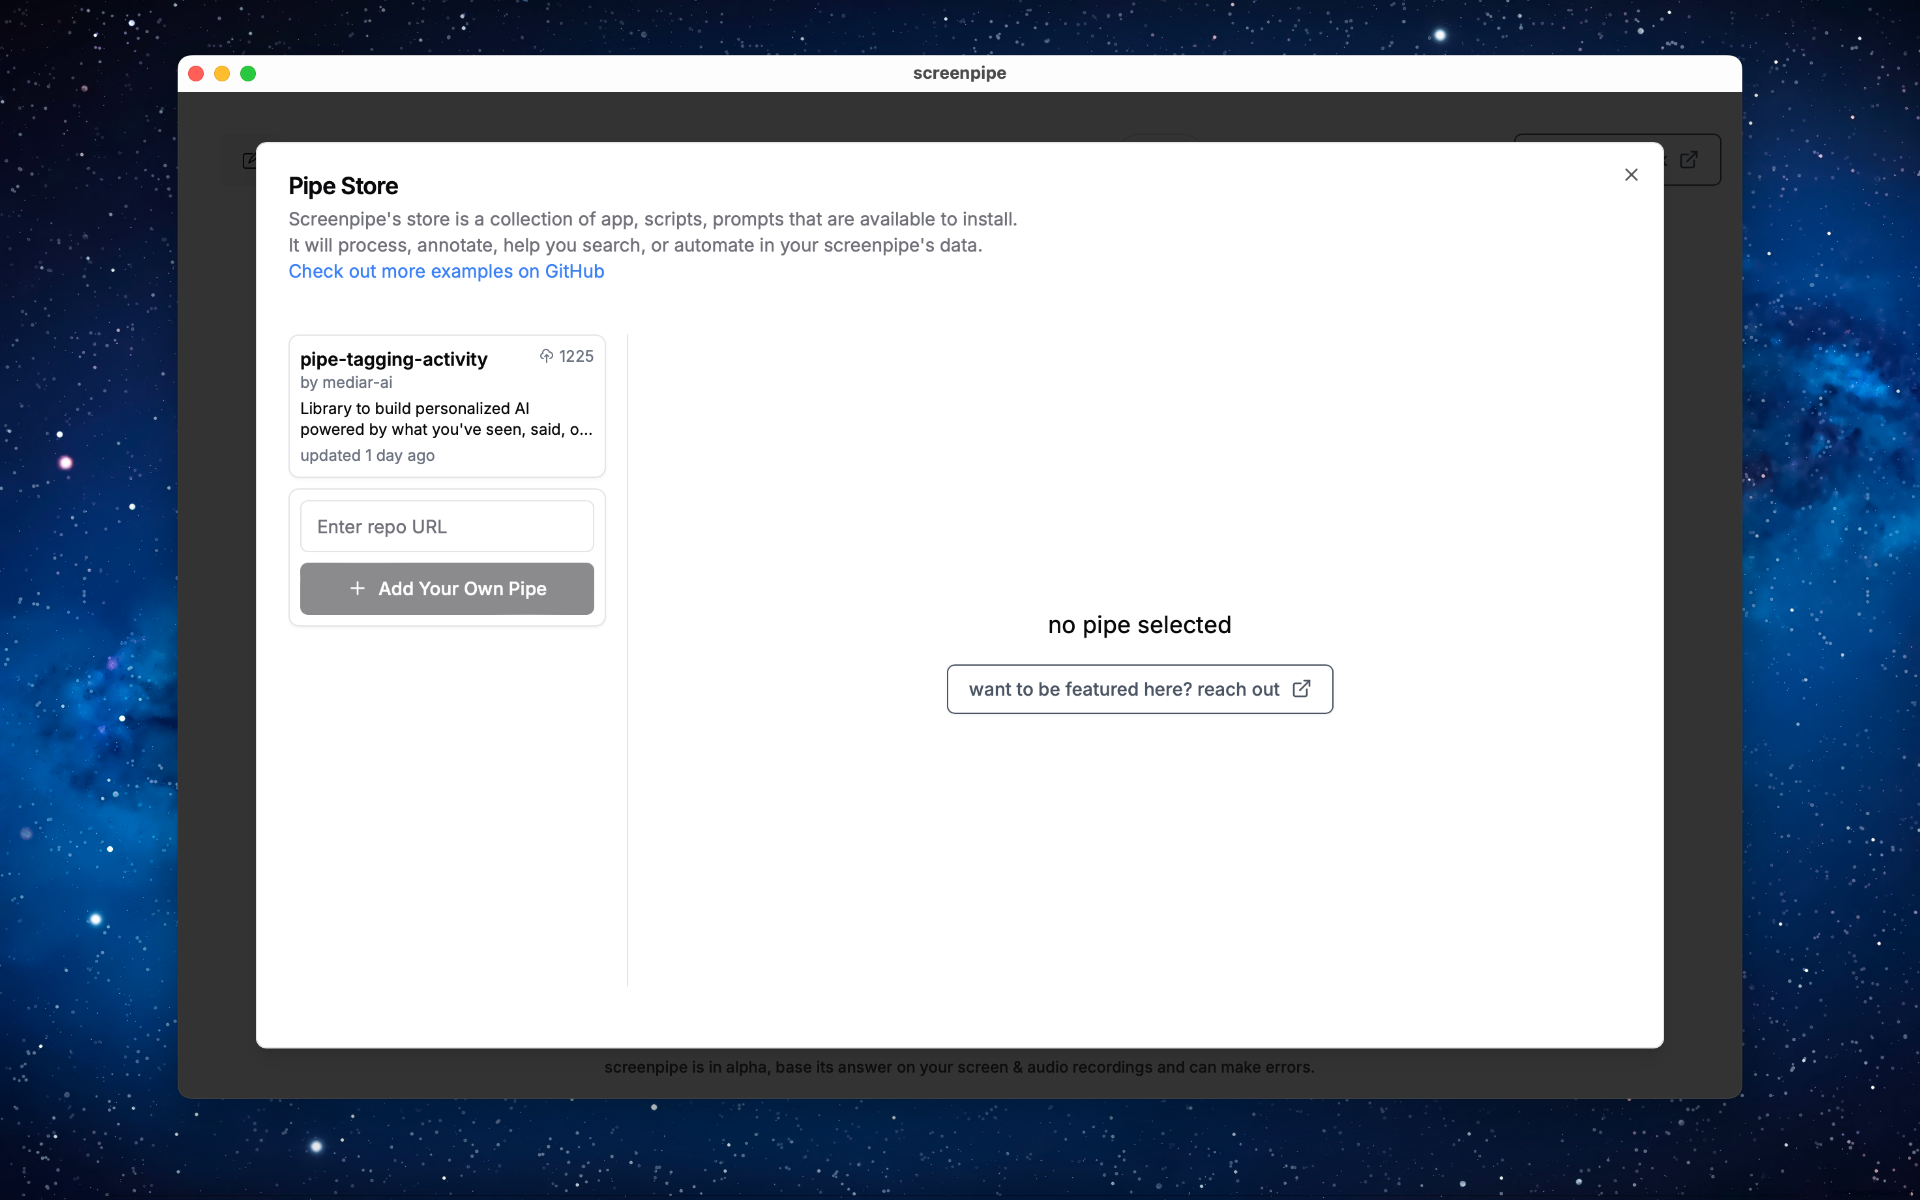Click the yellow minimize window button

(x=222, y=73)
